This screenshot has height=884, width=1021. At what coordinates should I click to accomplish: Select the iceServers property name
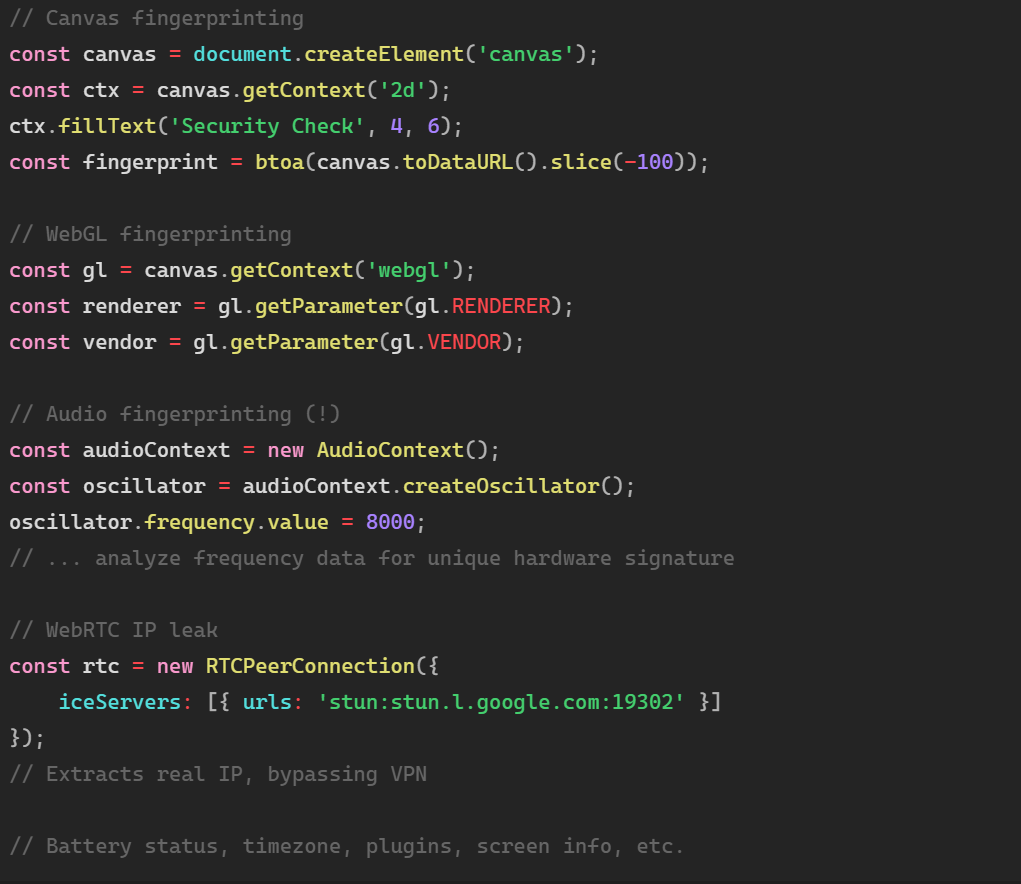[120, 701]
